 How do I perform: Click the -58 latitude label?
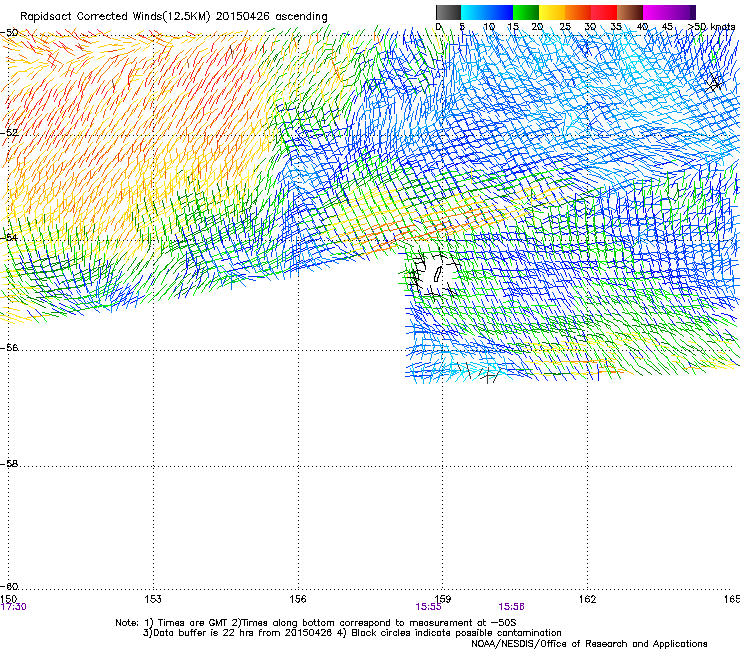click(9, 464)
